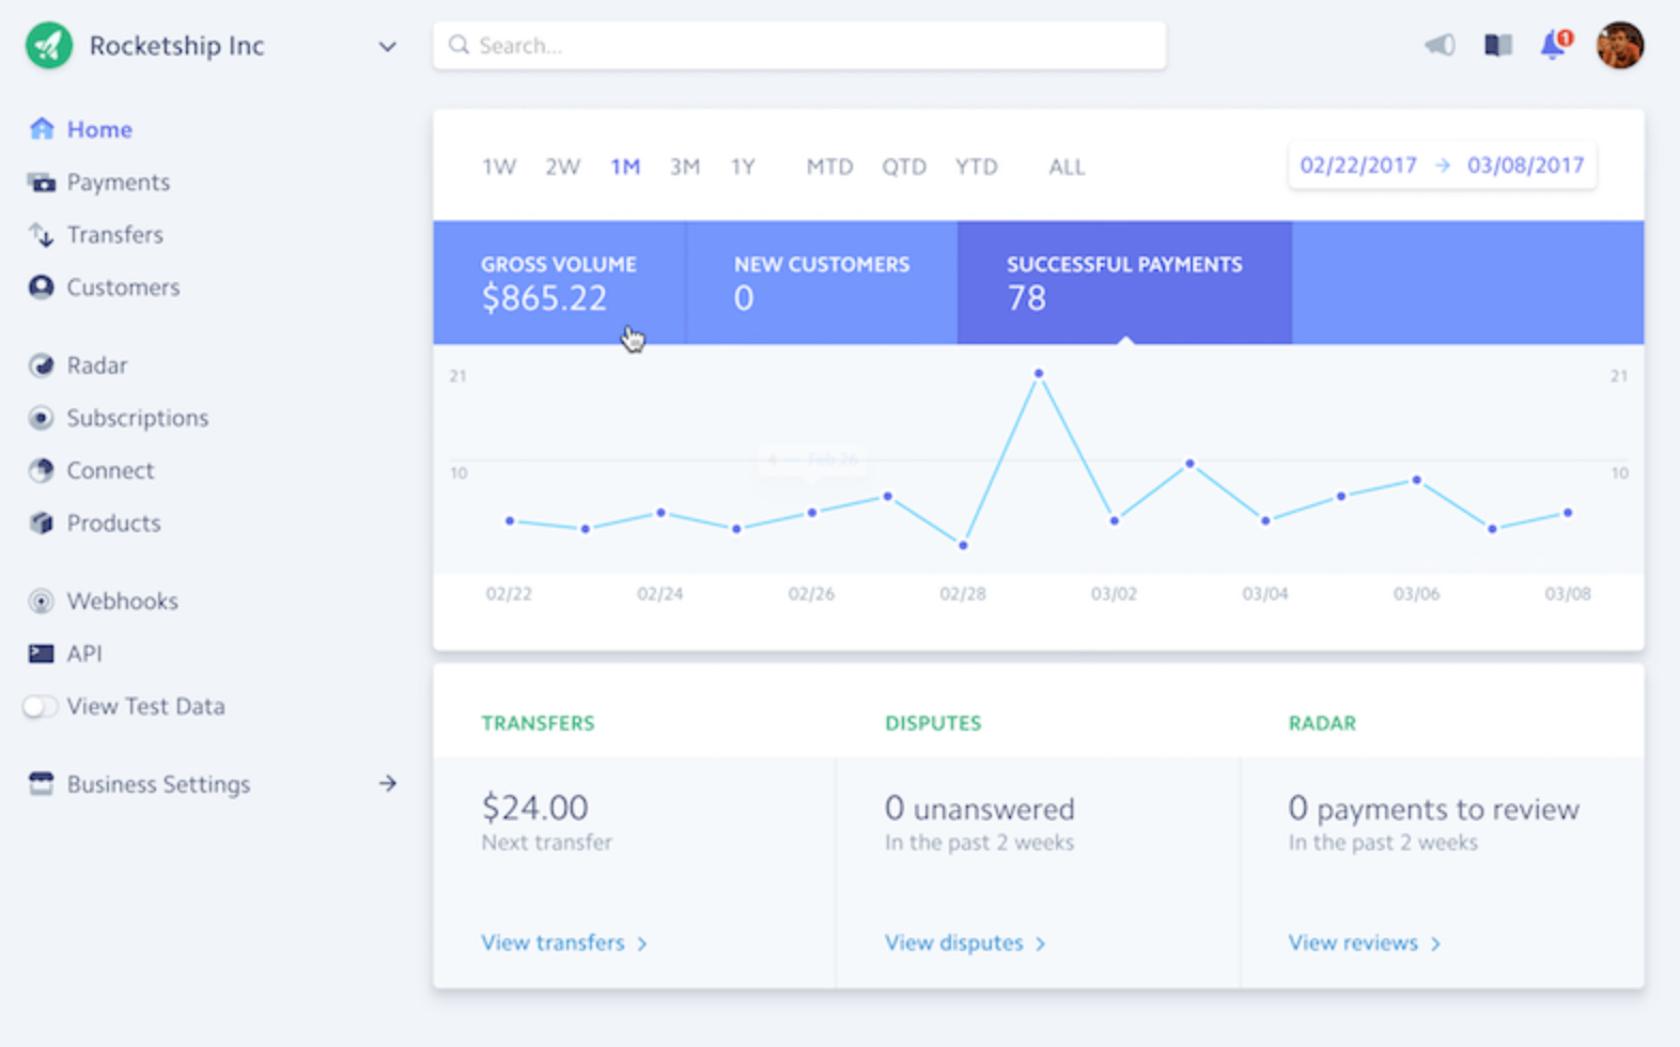Expand the Rocketship Inc account dropdown
This screenshot has height=1047, width=1680.
click(x=387, y=46)
